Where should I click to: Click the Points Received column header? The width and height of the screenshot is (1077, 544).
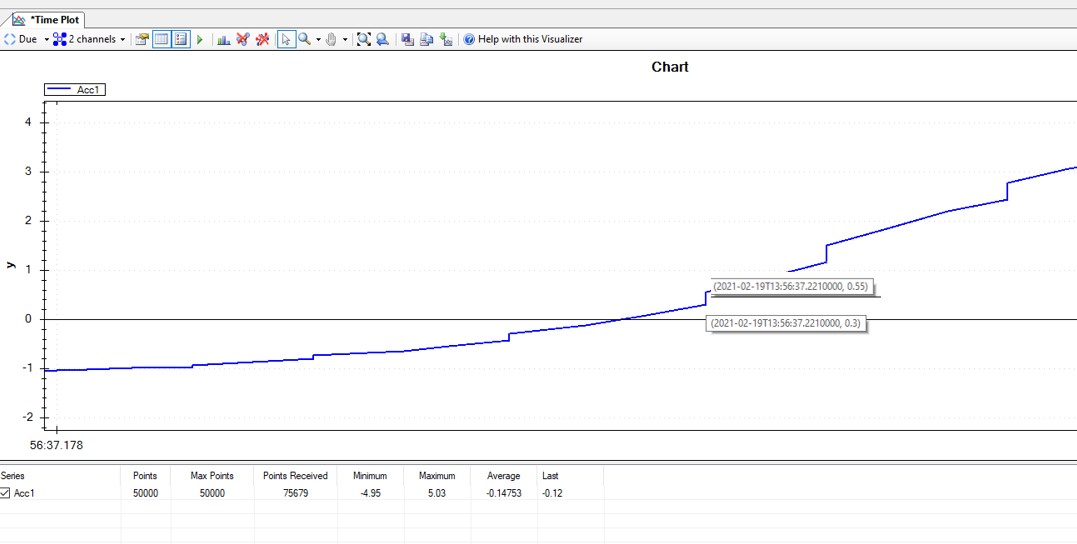coord(295,475)
